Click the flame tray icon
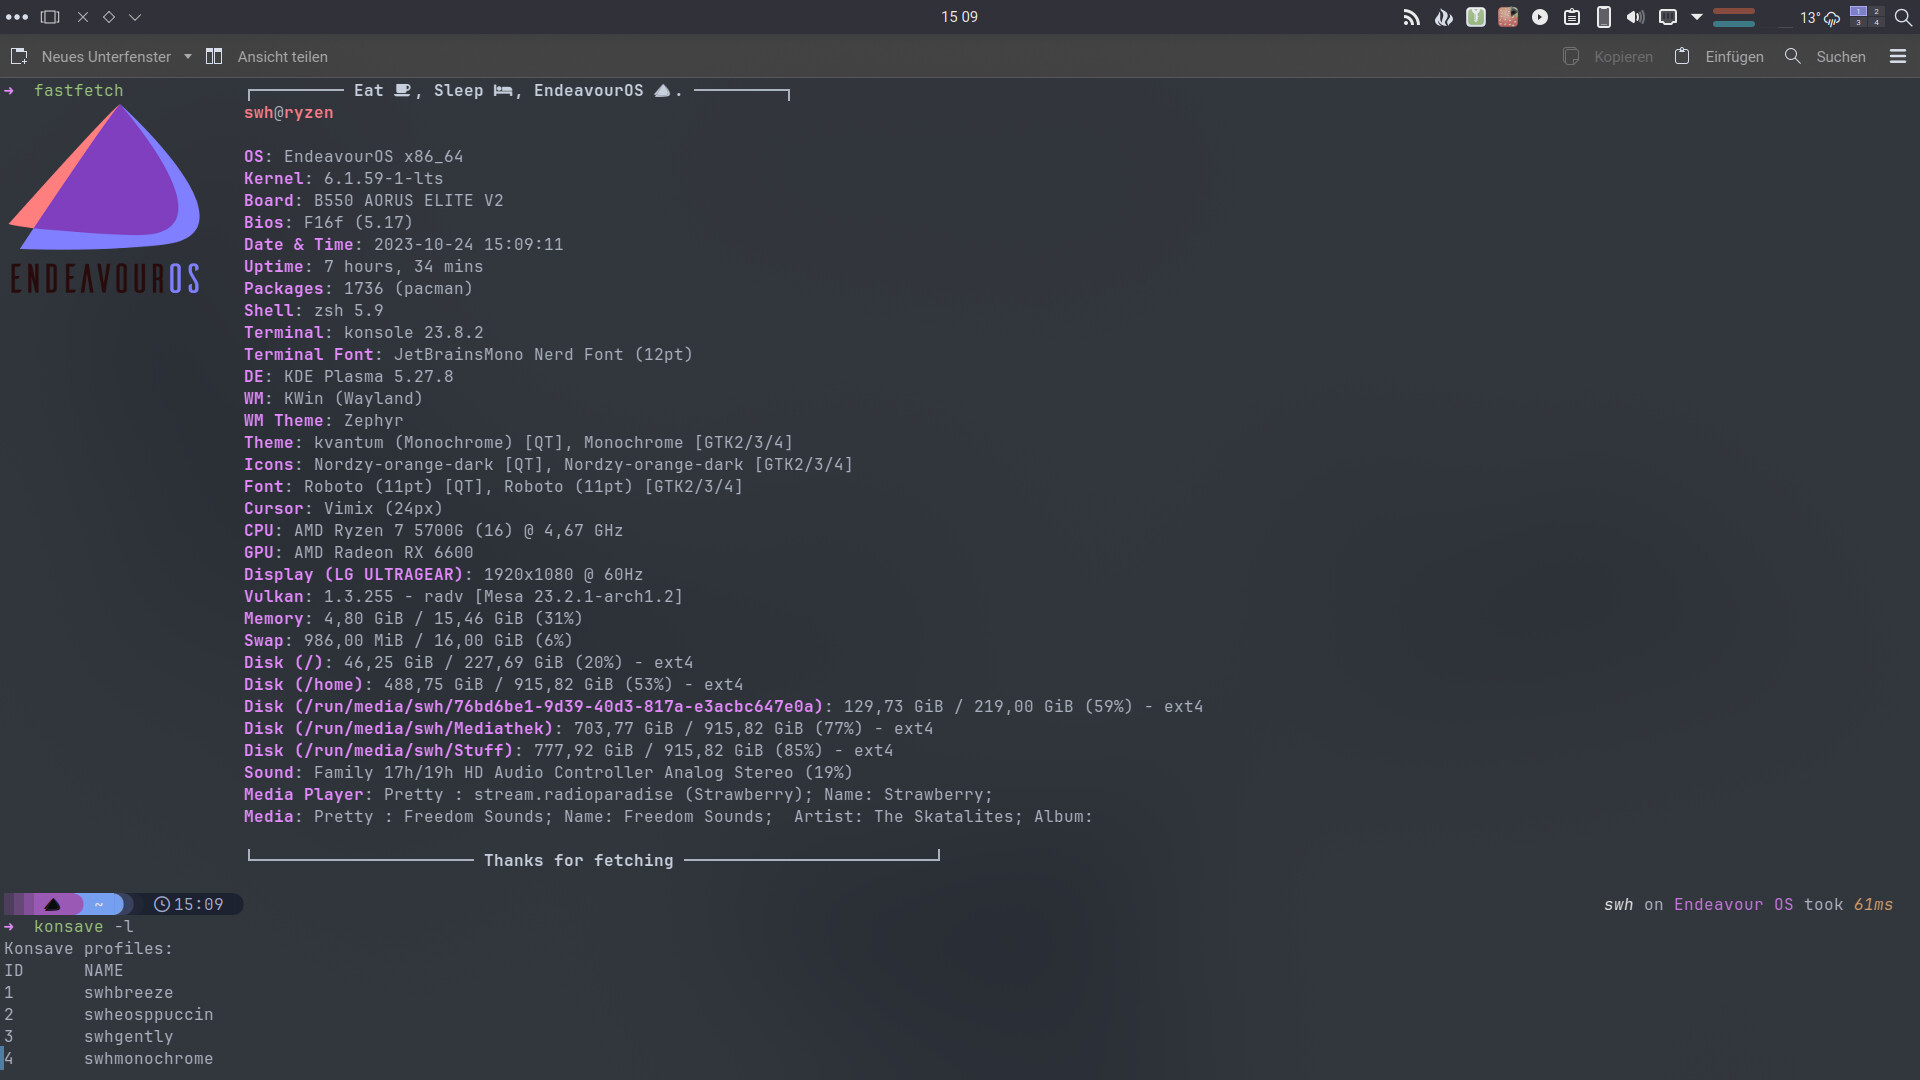The width and height of the screenshot is (1920, 1080). tap(1443, 17)
